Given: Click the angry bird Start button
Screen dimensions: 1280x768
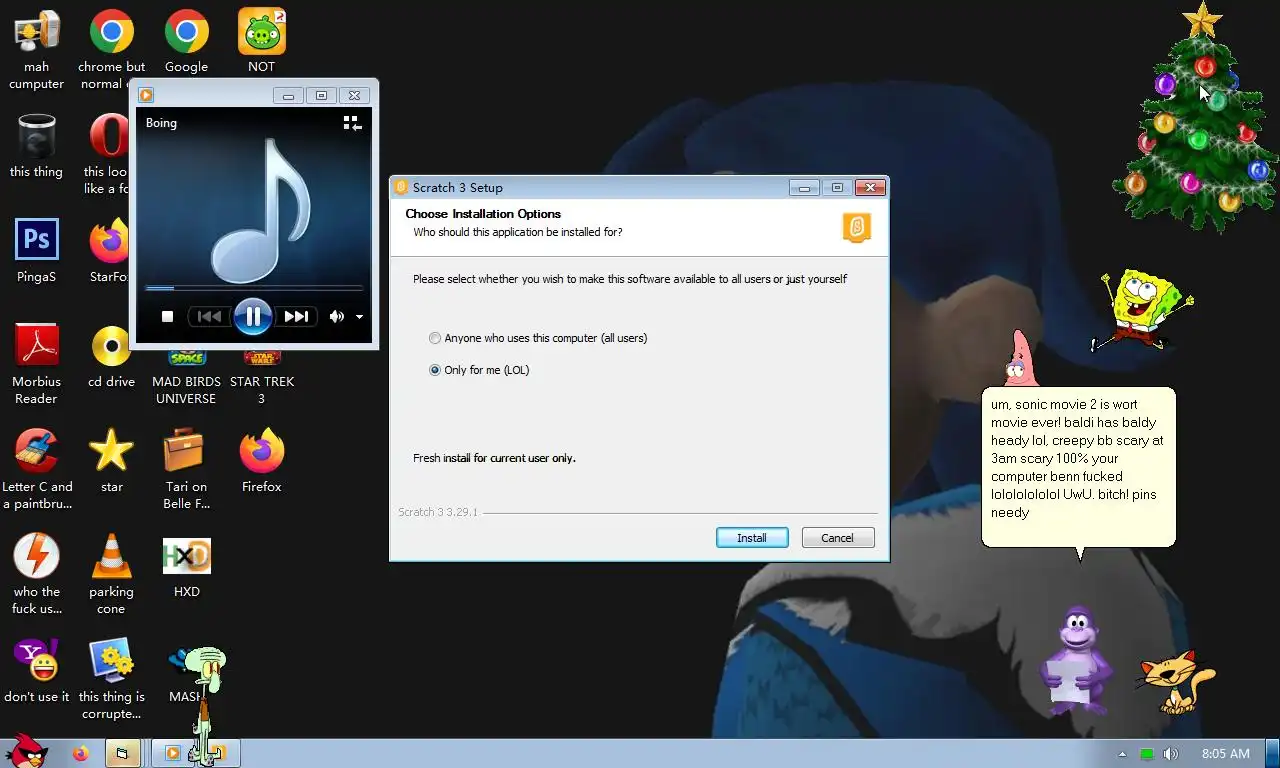Looking at the screenshot, I should [x=25, y=751].
